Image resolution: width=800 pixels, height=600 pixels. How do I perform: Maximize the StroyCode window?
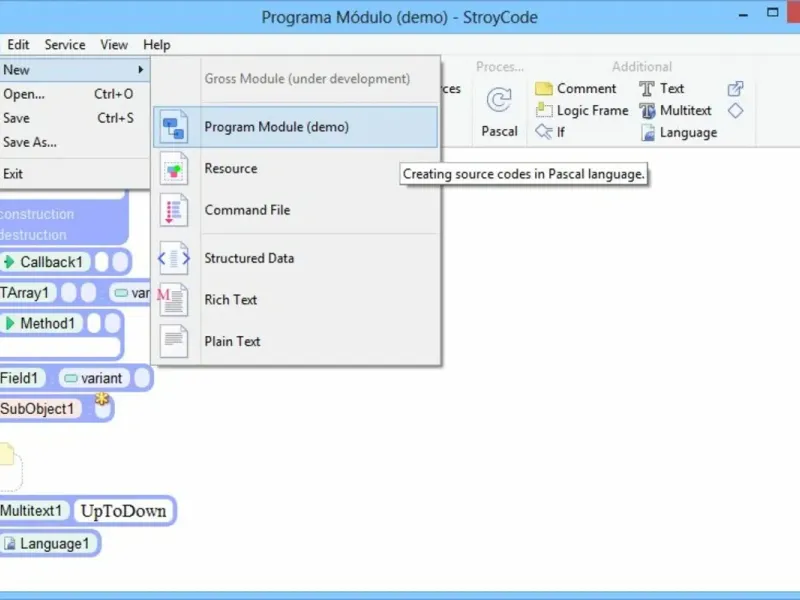click(x=772, y=13)
